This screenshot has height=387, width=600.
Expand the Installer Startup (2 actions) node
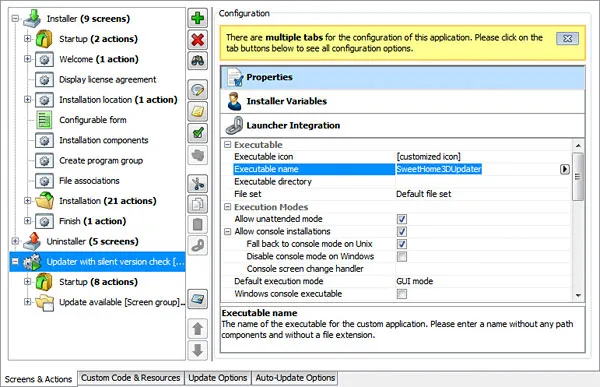28,39
